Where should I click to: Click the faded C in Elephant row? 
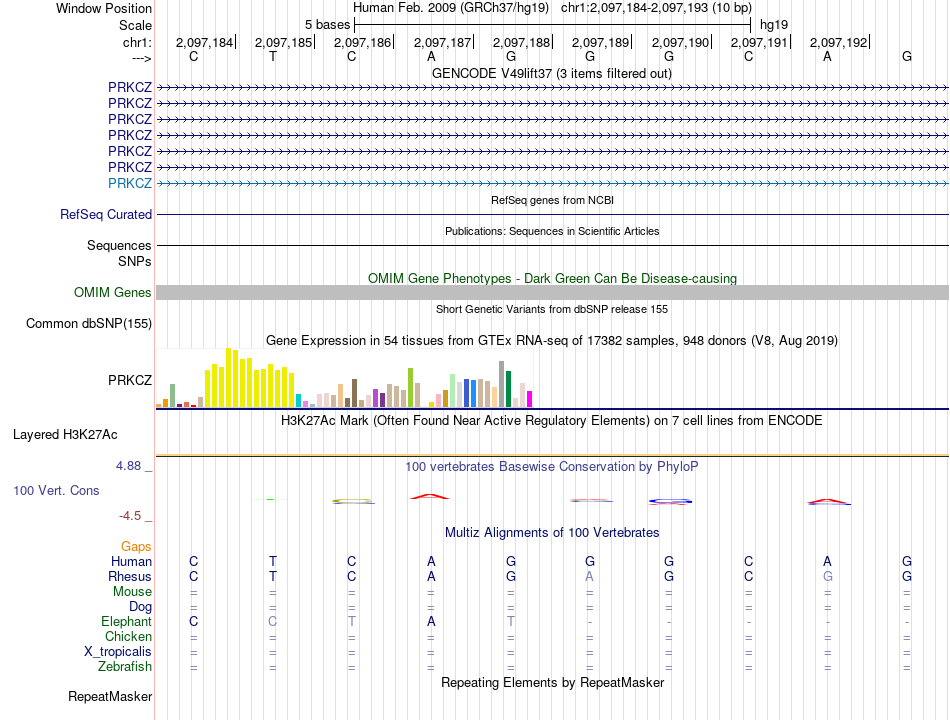[273, 621]
